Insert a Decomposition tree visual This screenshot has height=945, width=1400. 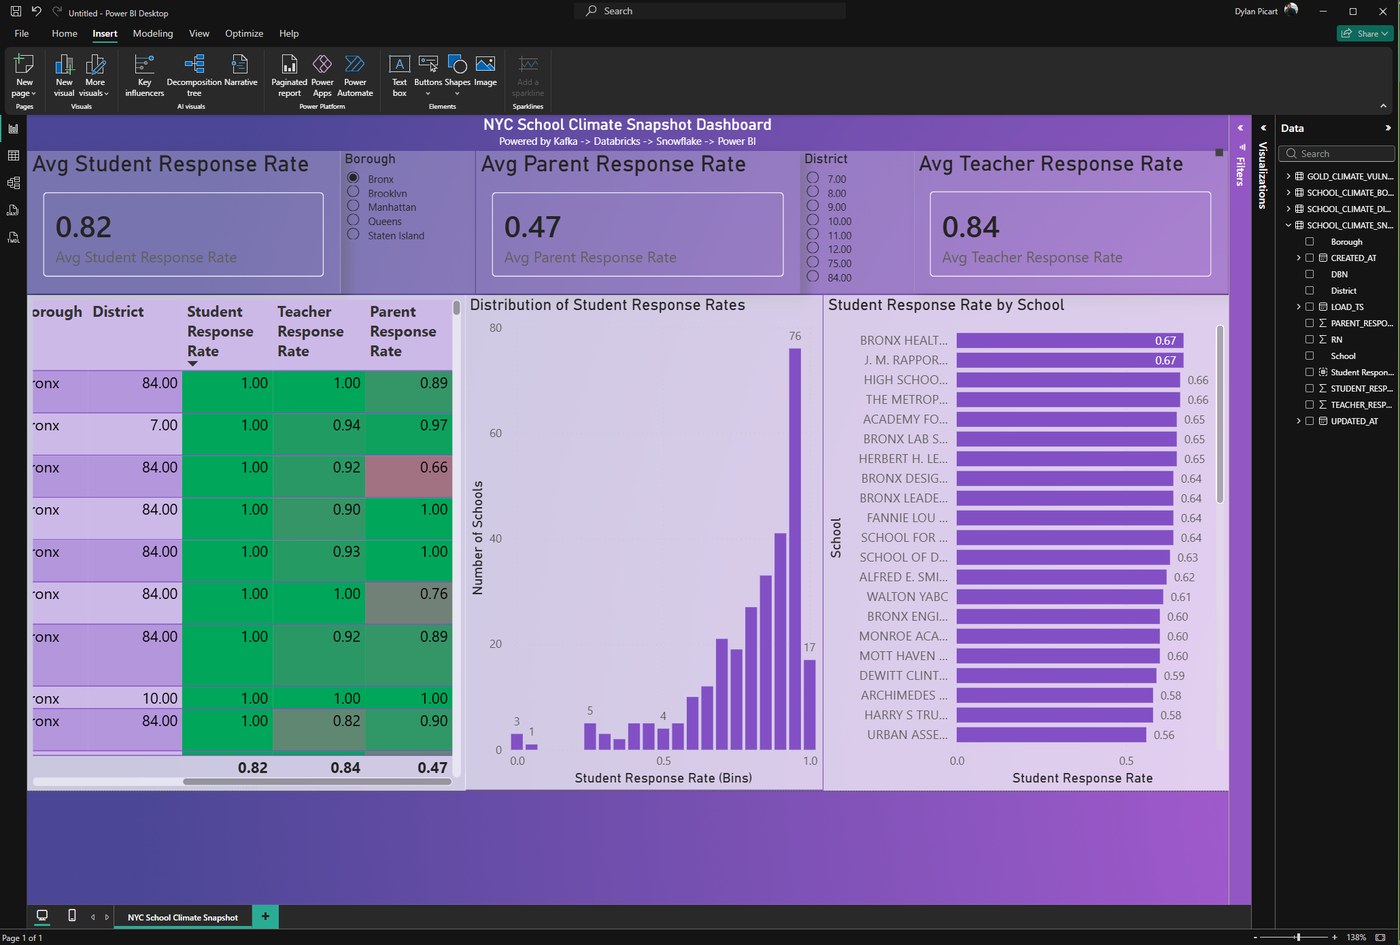[194, 76]
